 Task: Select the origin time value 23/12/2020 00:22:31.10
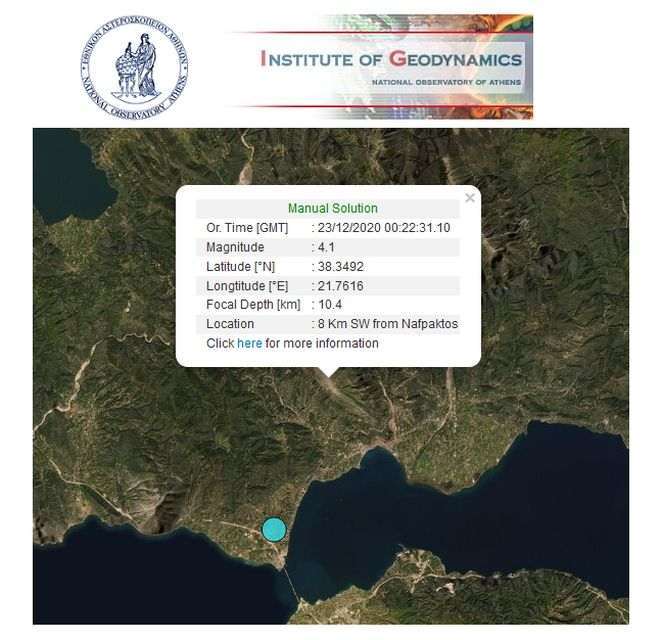[384, 228]
